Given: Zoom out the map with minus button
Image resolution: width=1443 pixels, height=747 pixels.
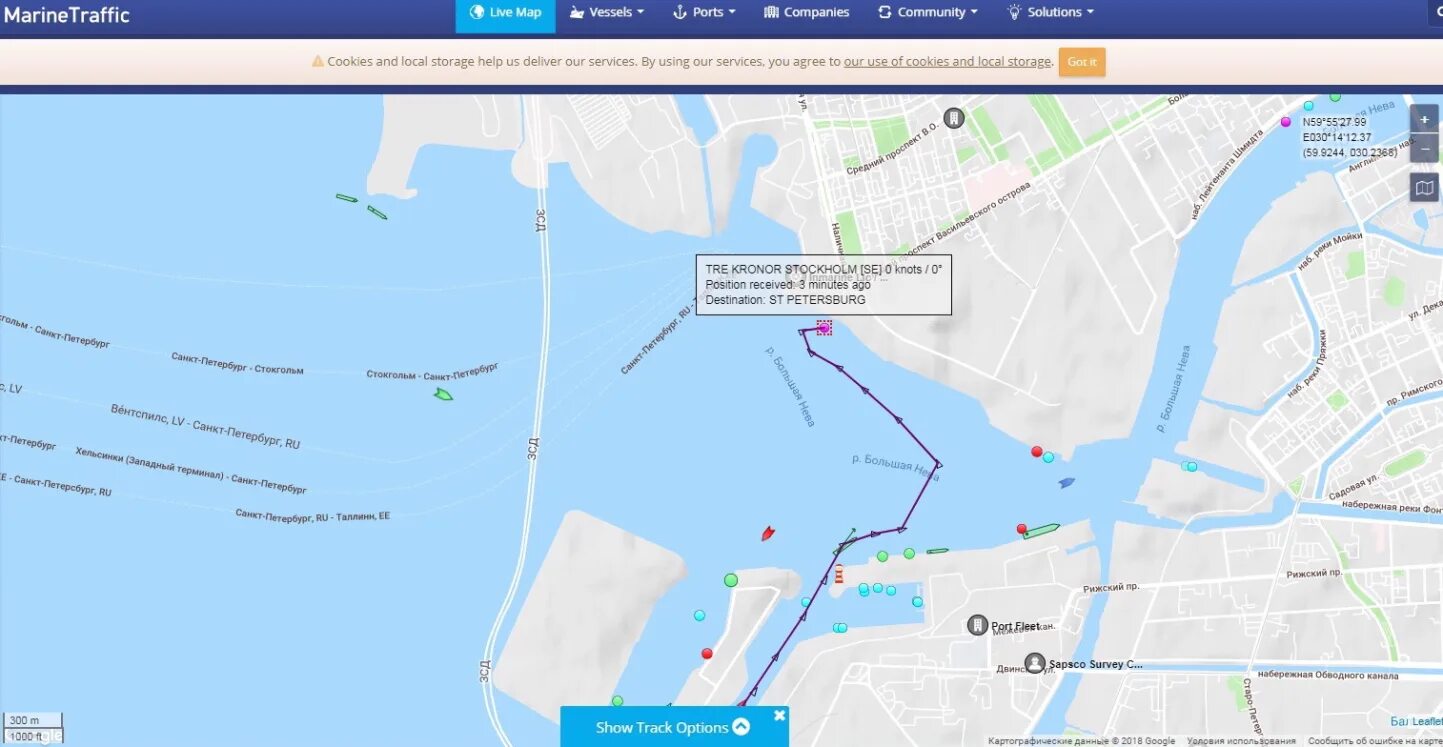Looking at the screenshot, I should [1424, 149].
